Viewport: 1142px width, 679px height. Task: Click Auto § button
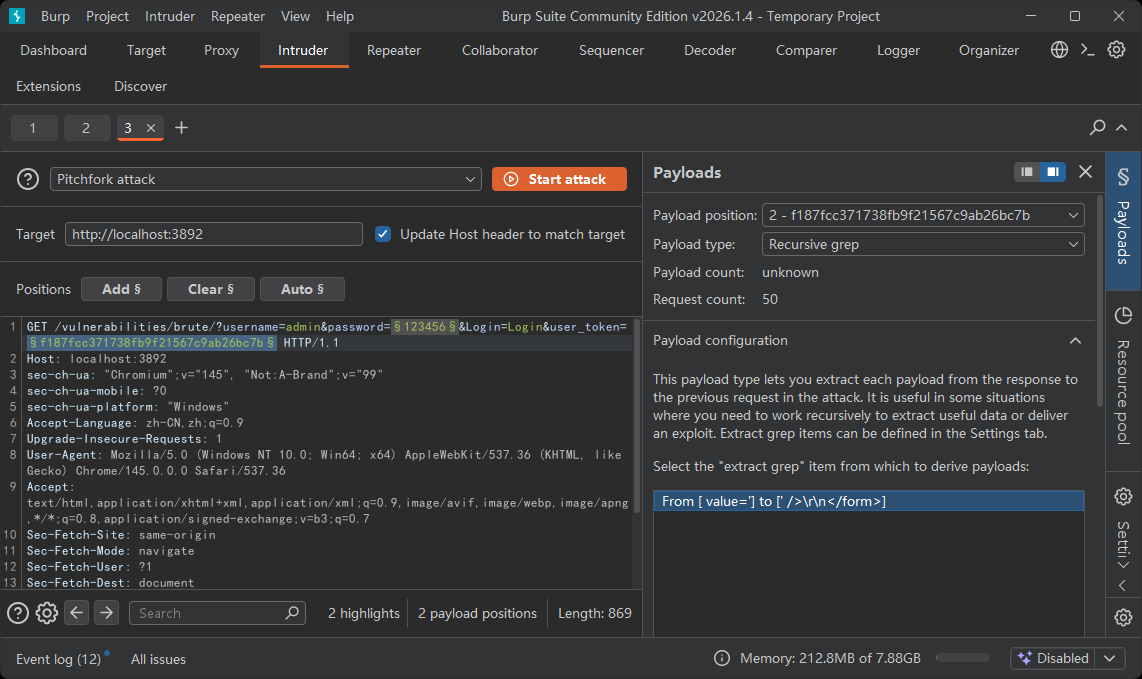302,289
